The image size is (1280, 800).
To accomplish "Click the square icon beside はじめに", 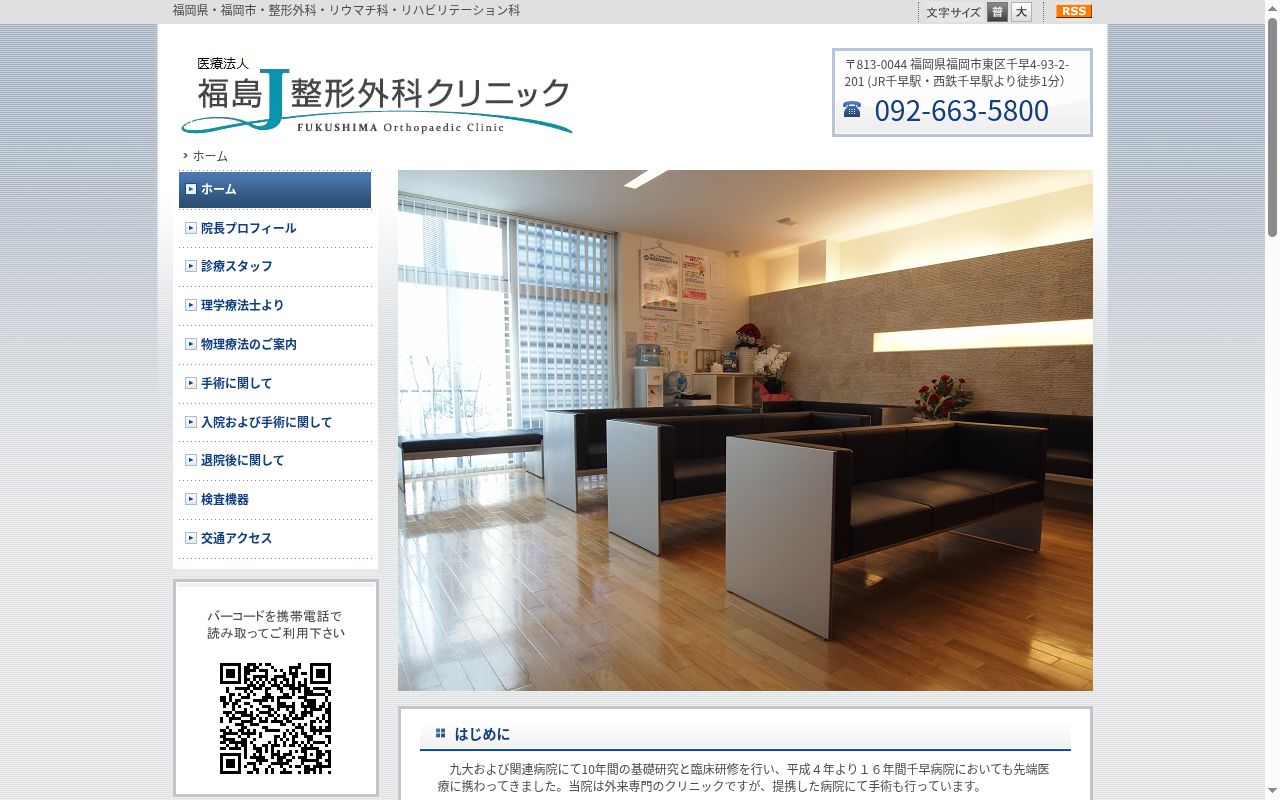I will tap(440, 733).
